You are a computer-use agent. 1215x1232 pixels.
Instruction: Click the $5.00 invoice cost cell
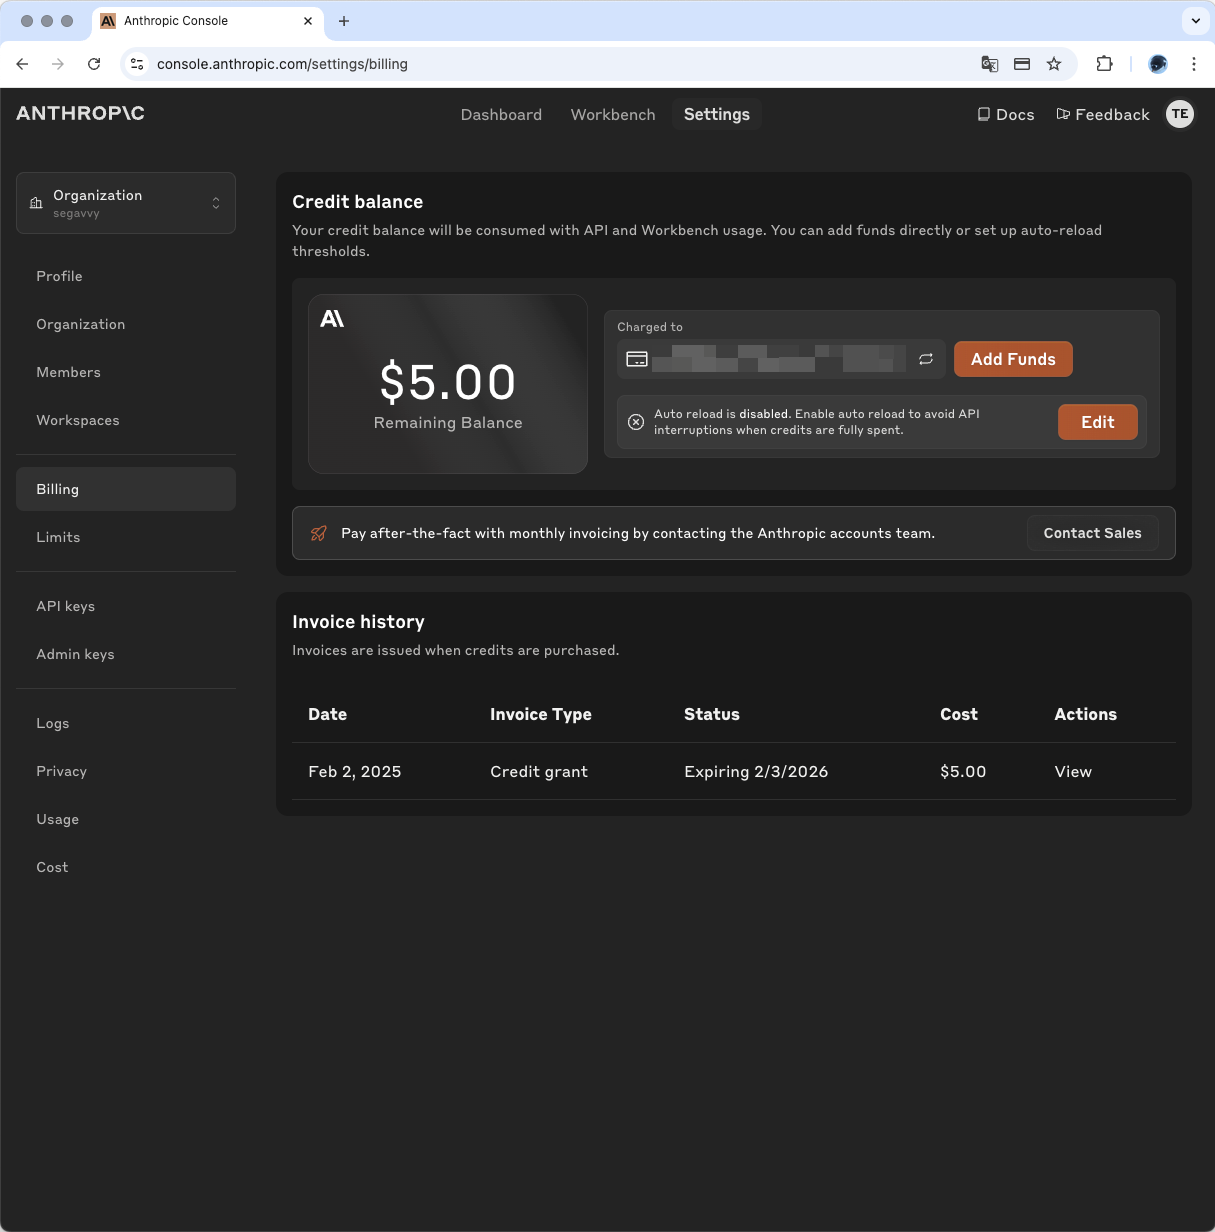click(963, 771)
